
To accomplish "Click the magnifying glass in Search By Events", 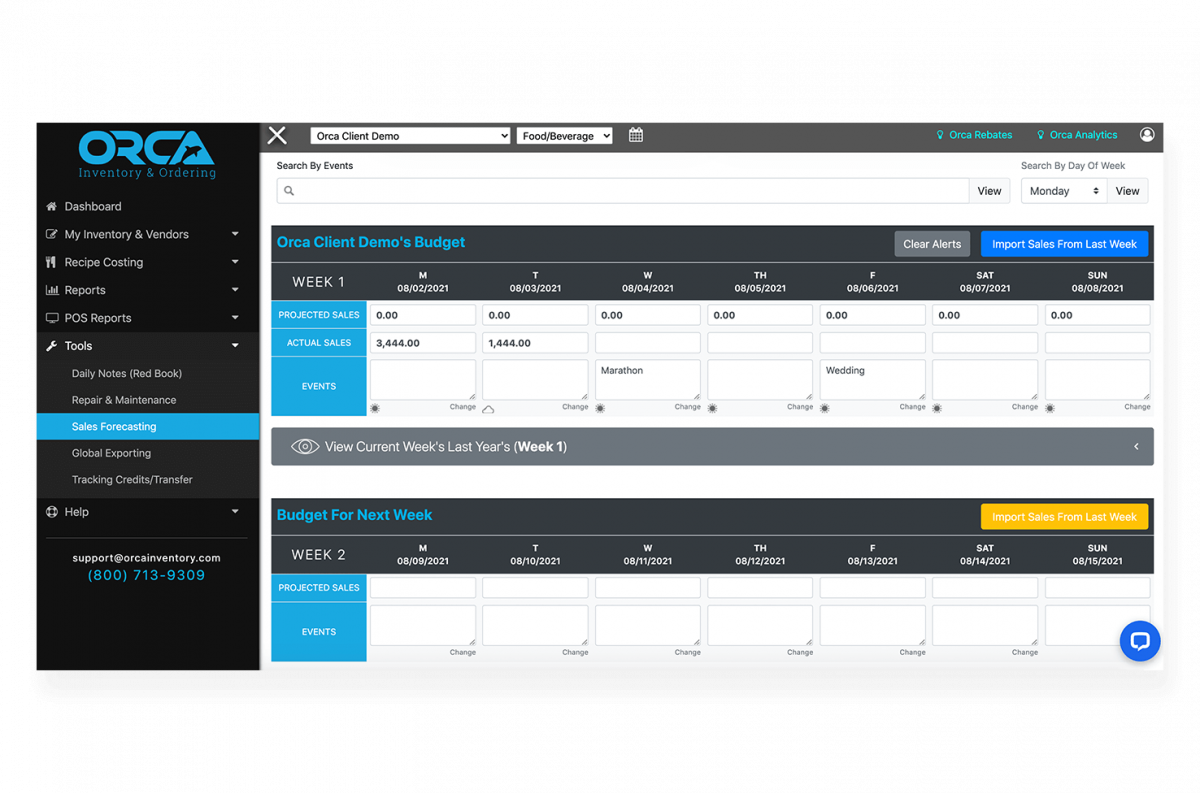I will coord(289,190).
